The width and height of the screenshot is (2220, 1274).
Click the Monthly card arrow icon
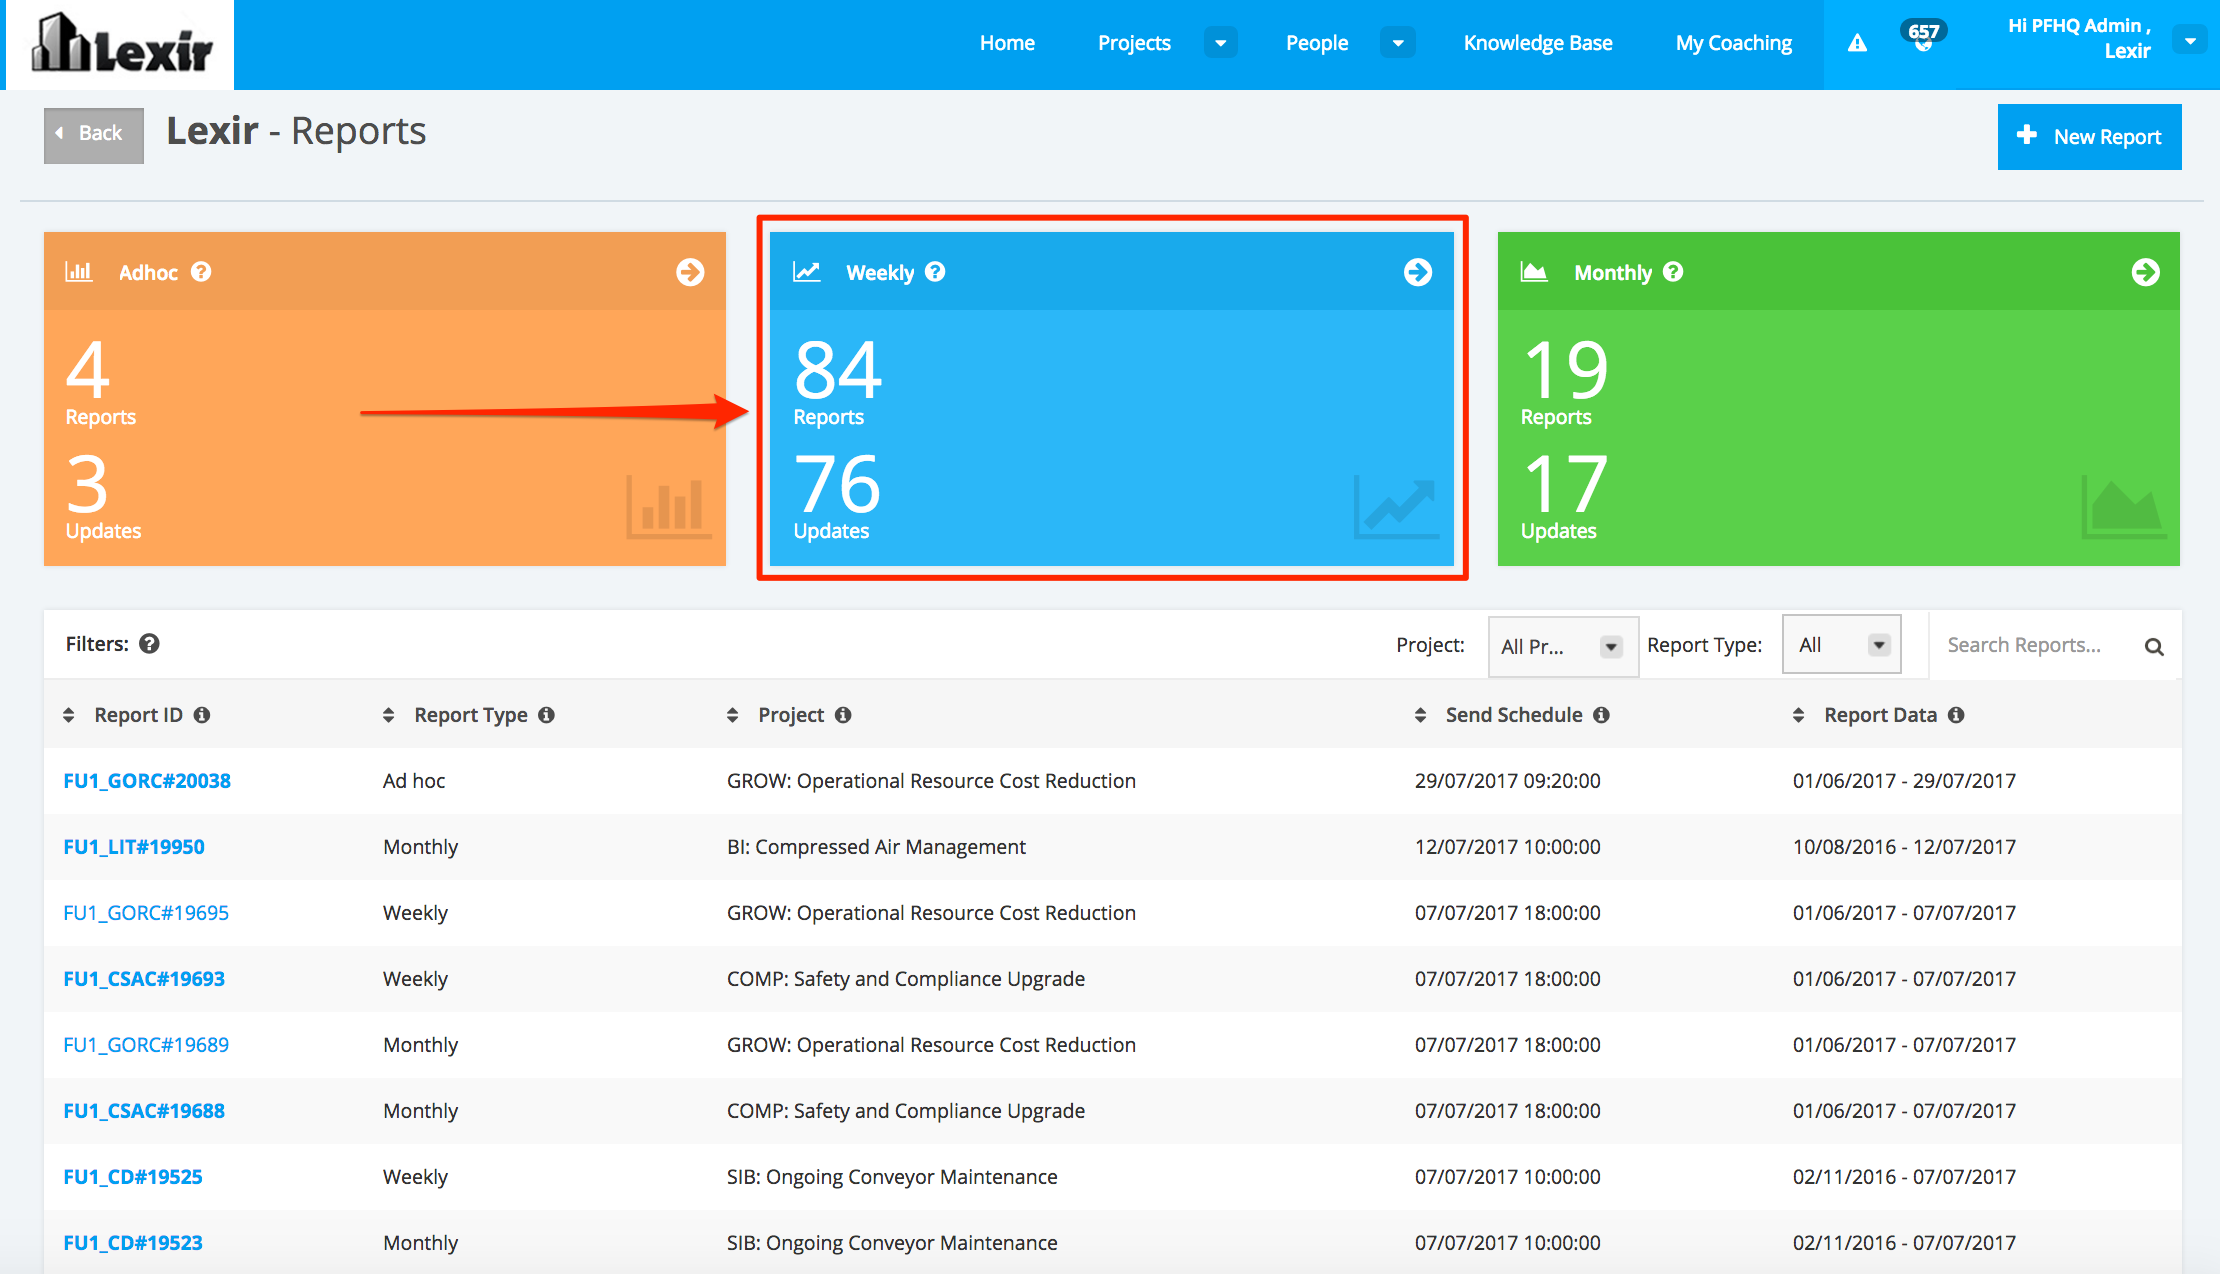tap(2145, 272)
